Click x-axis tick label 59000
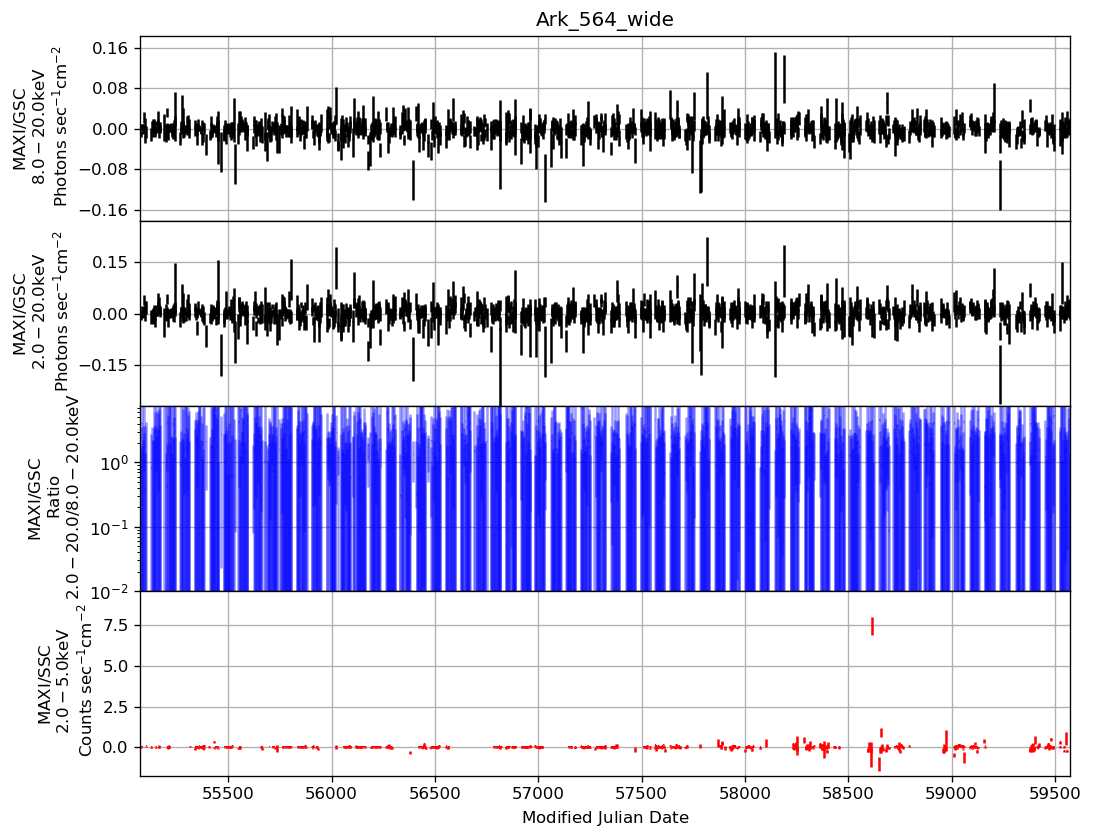 coord(951,794)
